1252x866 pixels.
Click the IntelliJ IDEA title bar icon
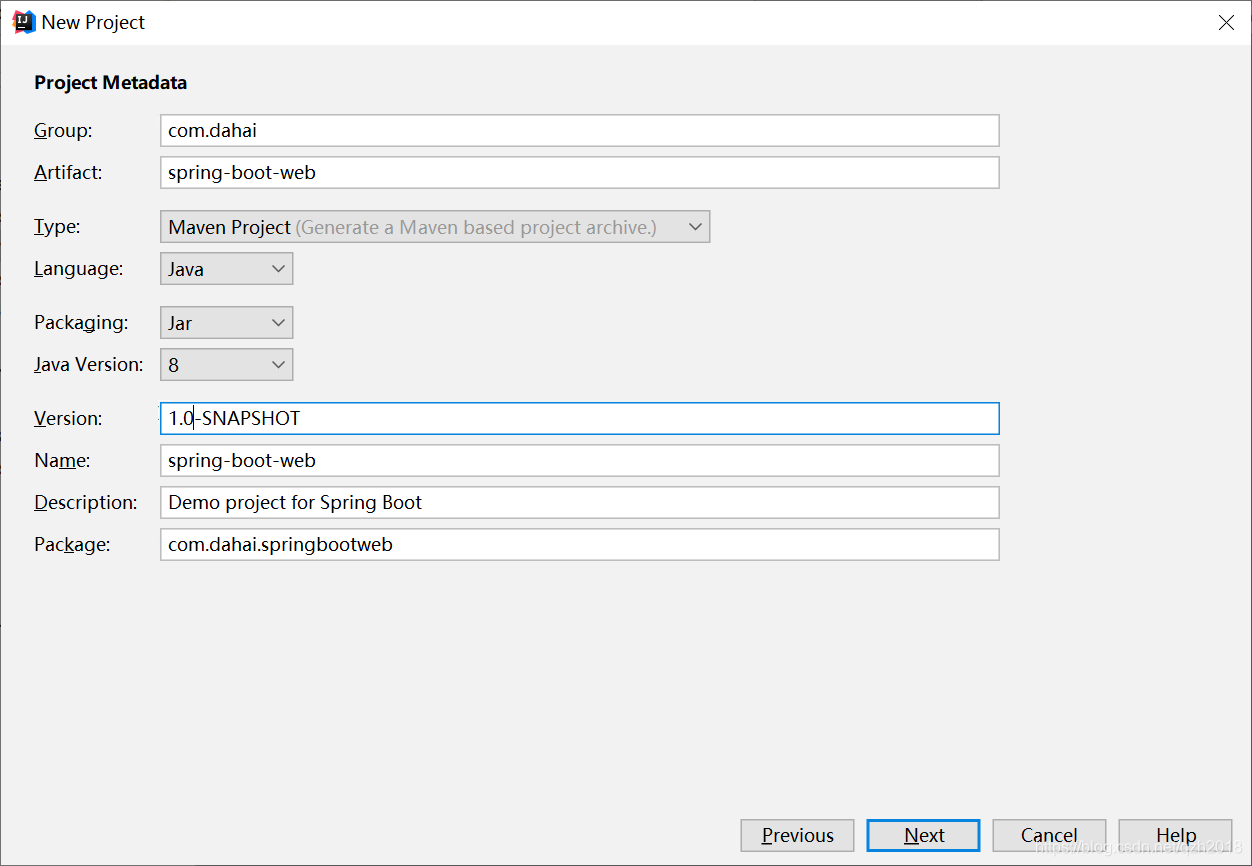pos(23,22)
